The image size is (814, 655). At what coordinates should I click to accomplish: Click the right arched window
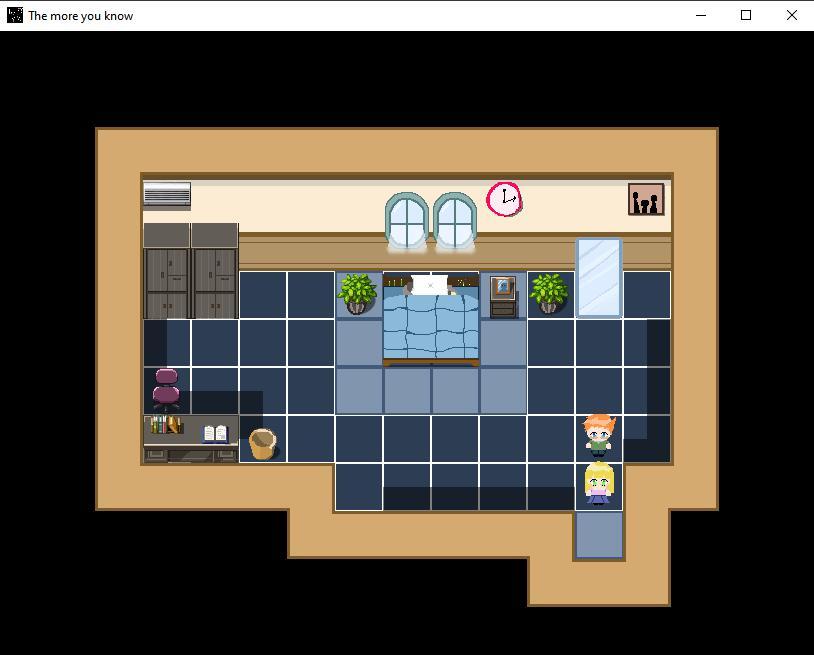tap(455, 221)
